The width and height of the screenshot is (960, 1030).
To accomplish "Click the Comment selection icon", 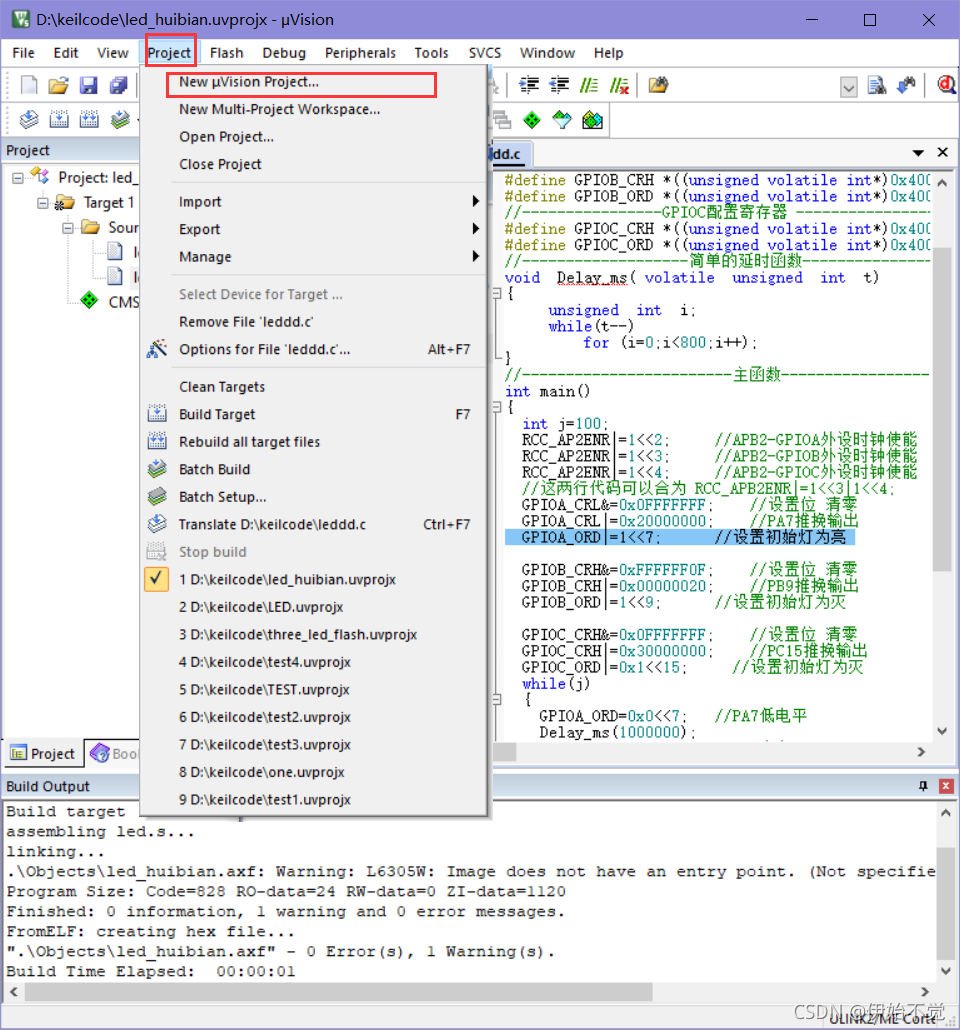I will [589, 85].
